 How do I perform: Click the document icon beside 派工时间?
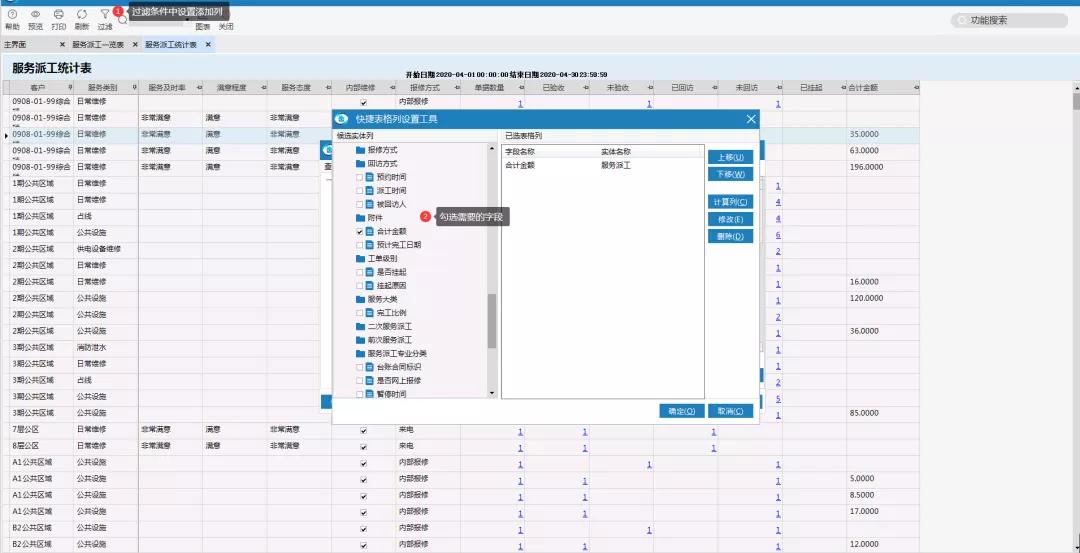click(370, 191)
